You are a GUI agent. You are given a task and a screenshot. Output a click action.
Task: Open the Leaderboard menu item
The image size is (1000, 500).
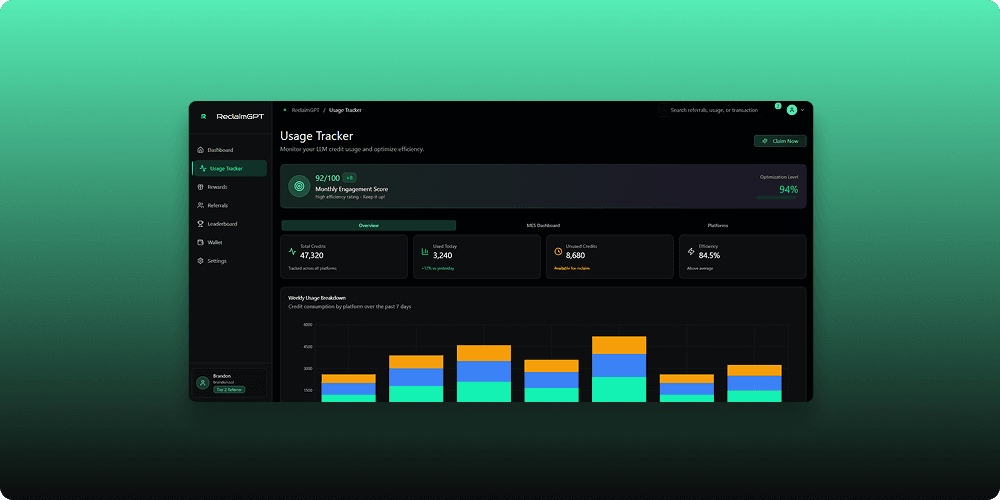(x=230, y=224)
